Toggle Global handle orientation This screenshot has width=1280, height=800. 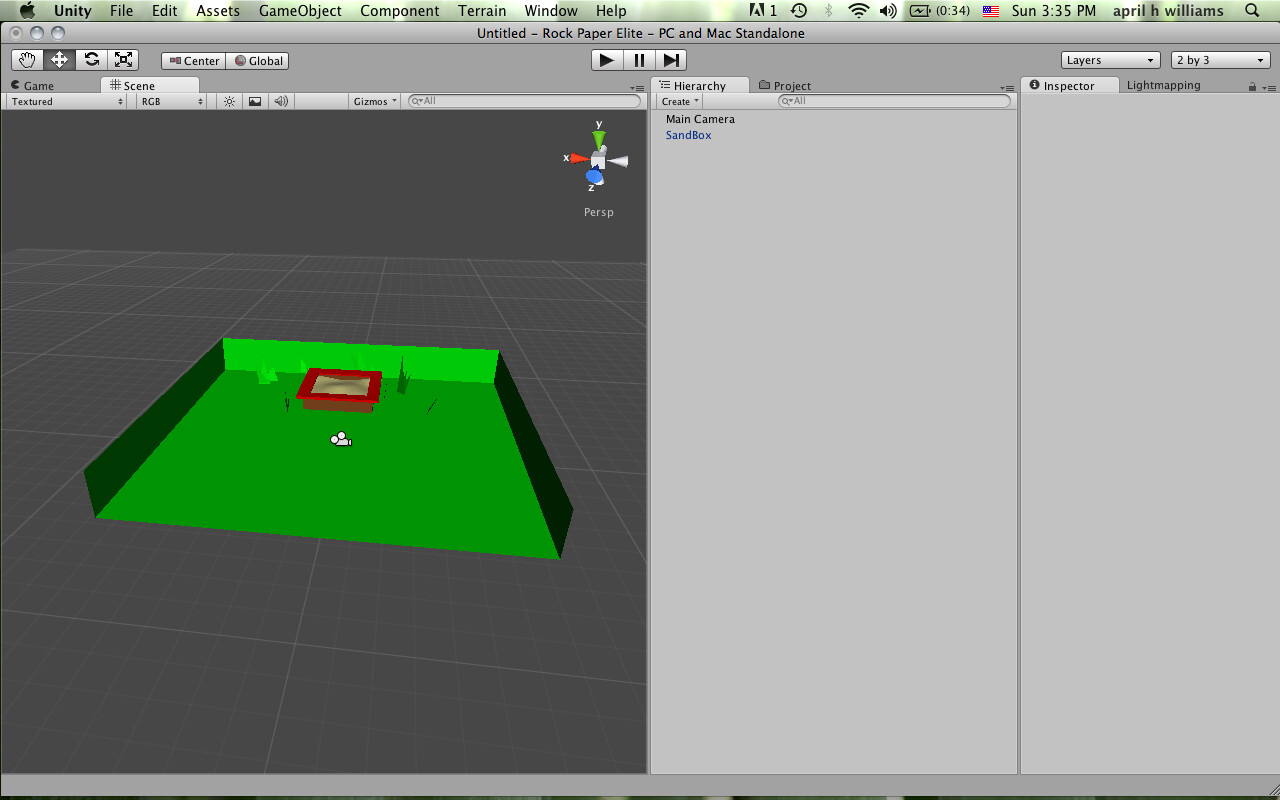tap(257, 60)
